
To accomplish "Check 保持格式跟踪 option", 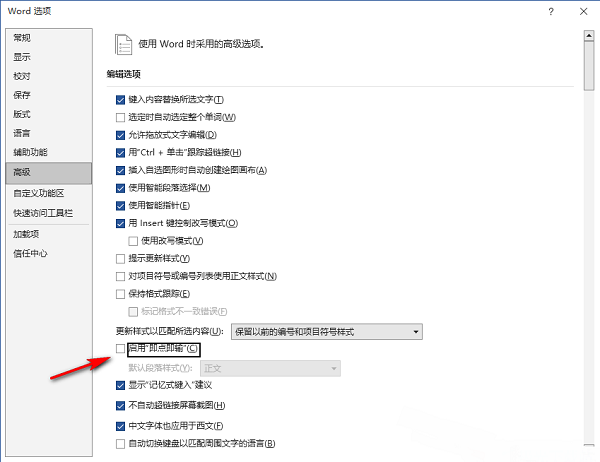I will pos(121,294).
